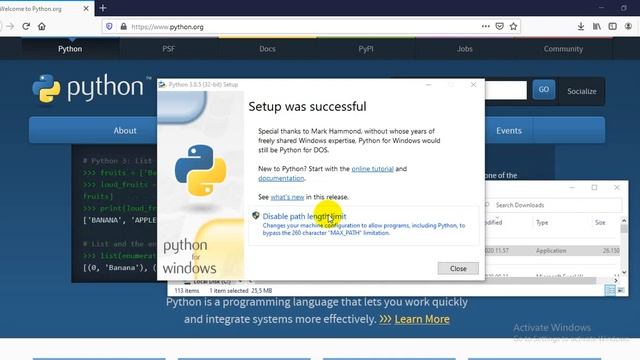Click the Save to Pocket icon

click(x=499, y=27)
